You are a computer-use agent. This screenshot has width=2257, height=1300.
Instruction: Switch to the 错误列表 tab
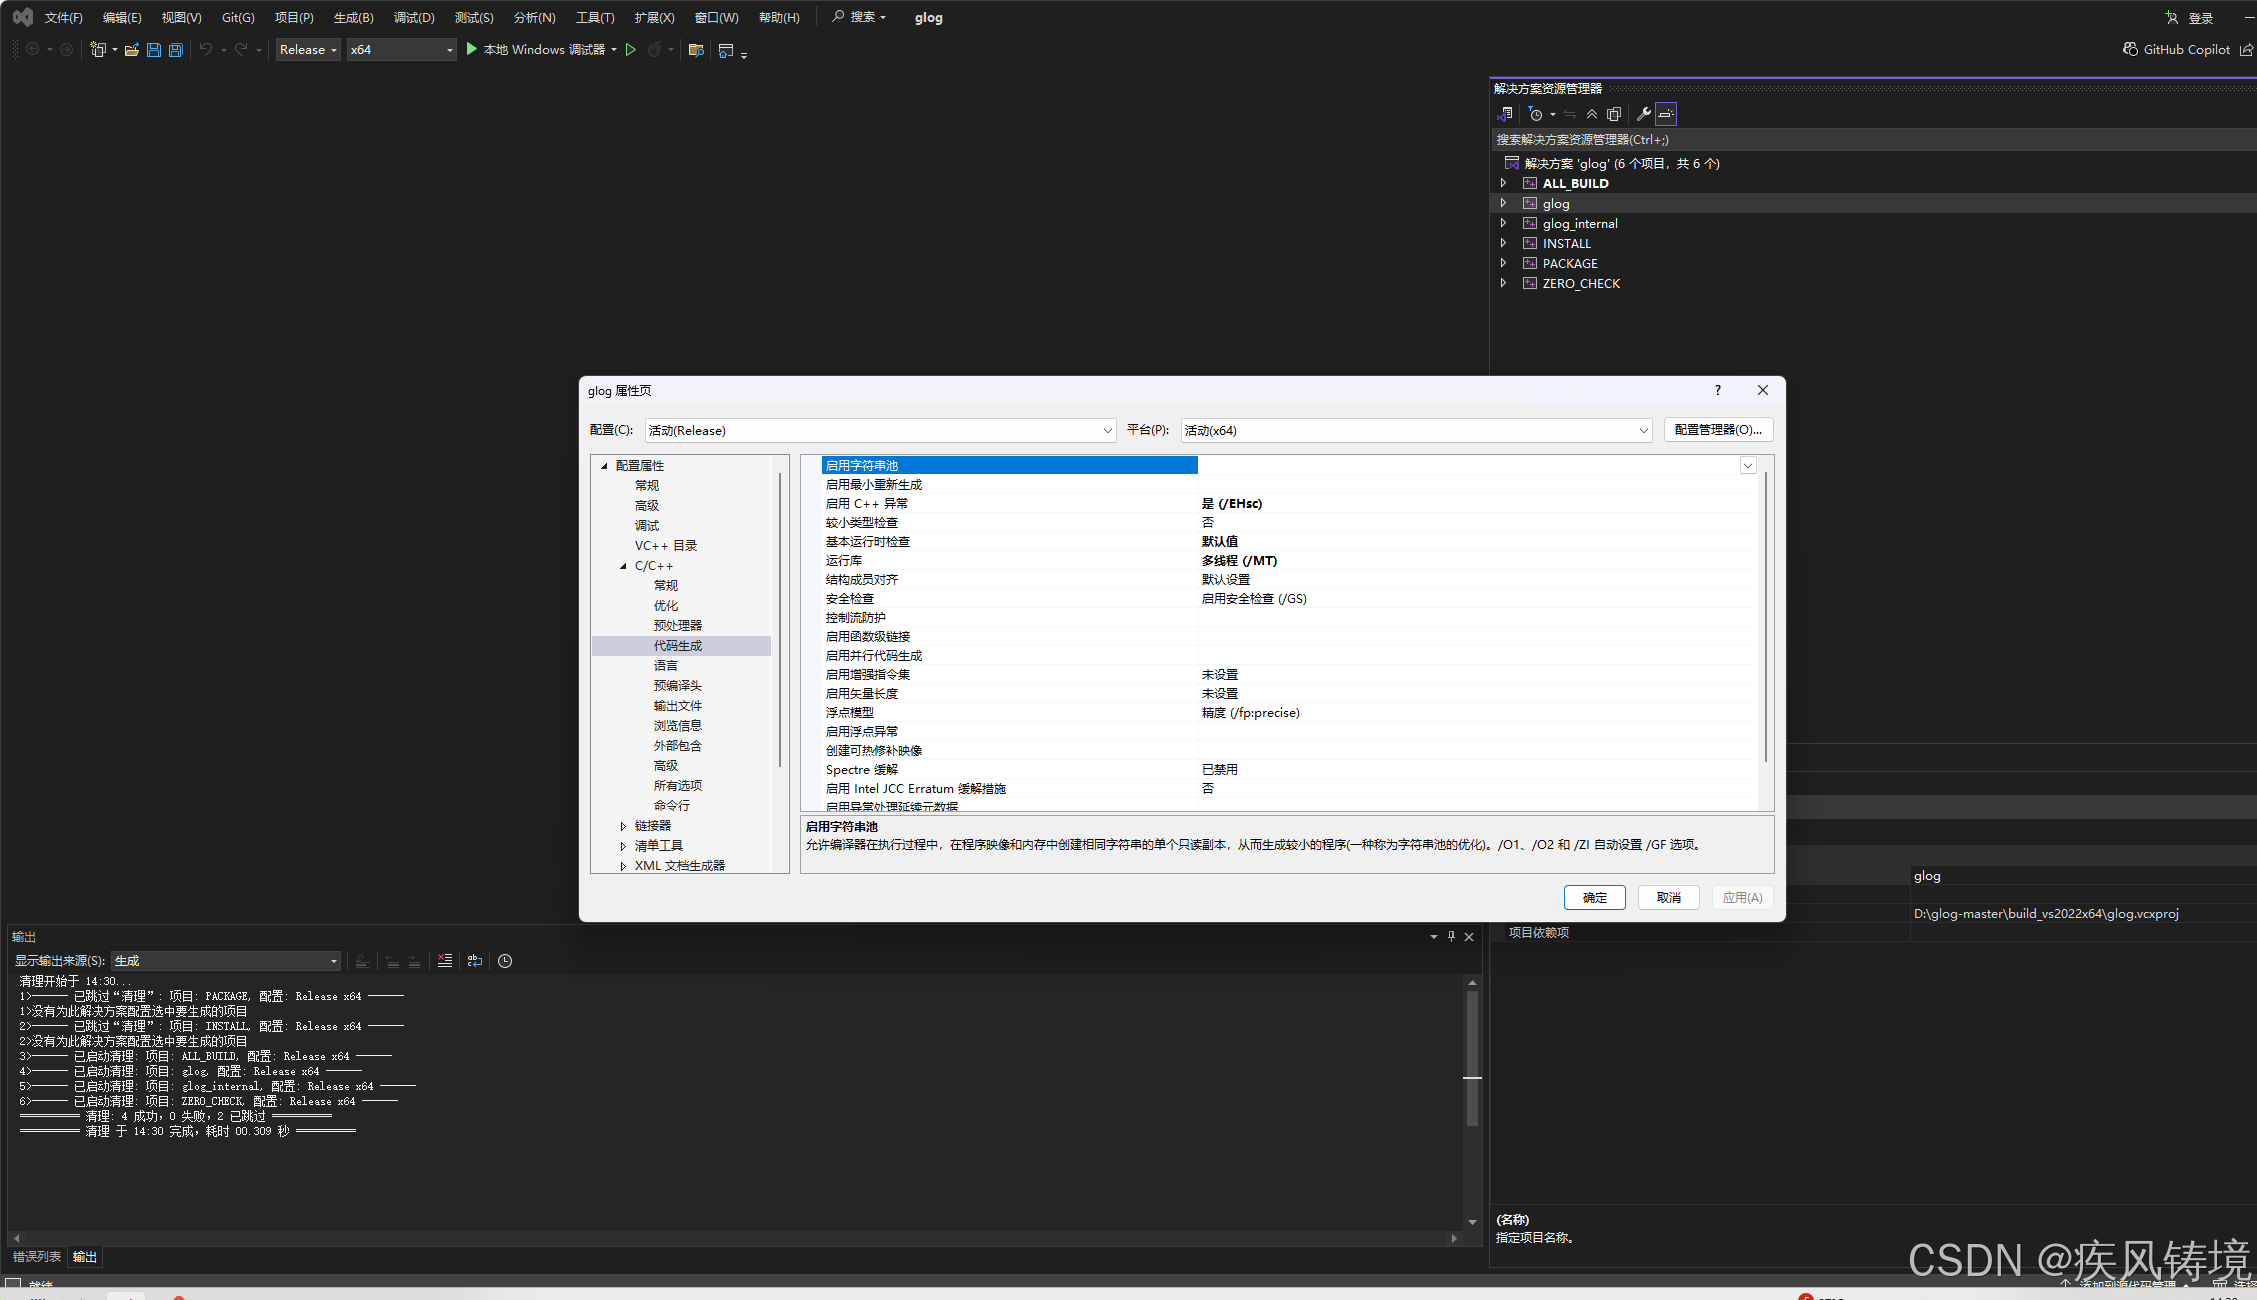click(36, 1257)
